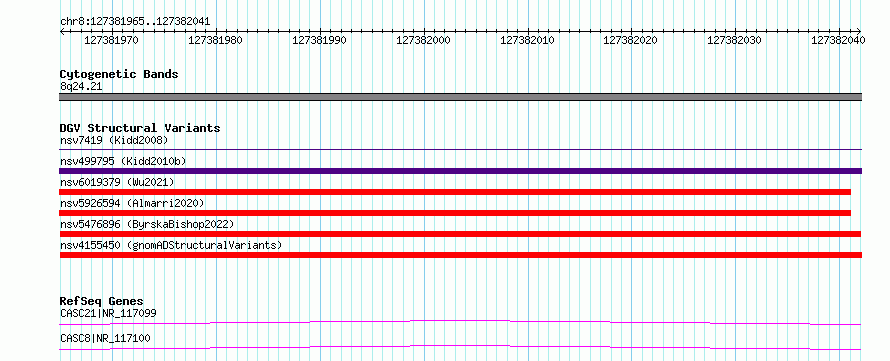This screenshot has width=890, height=361.
Task: Click ruler position 127381990
Action: (x=319, y=40)
